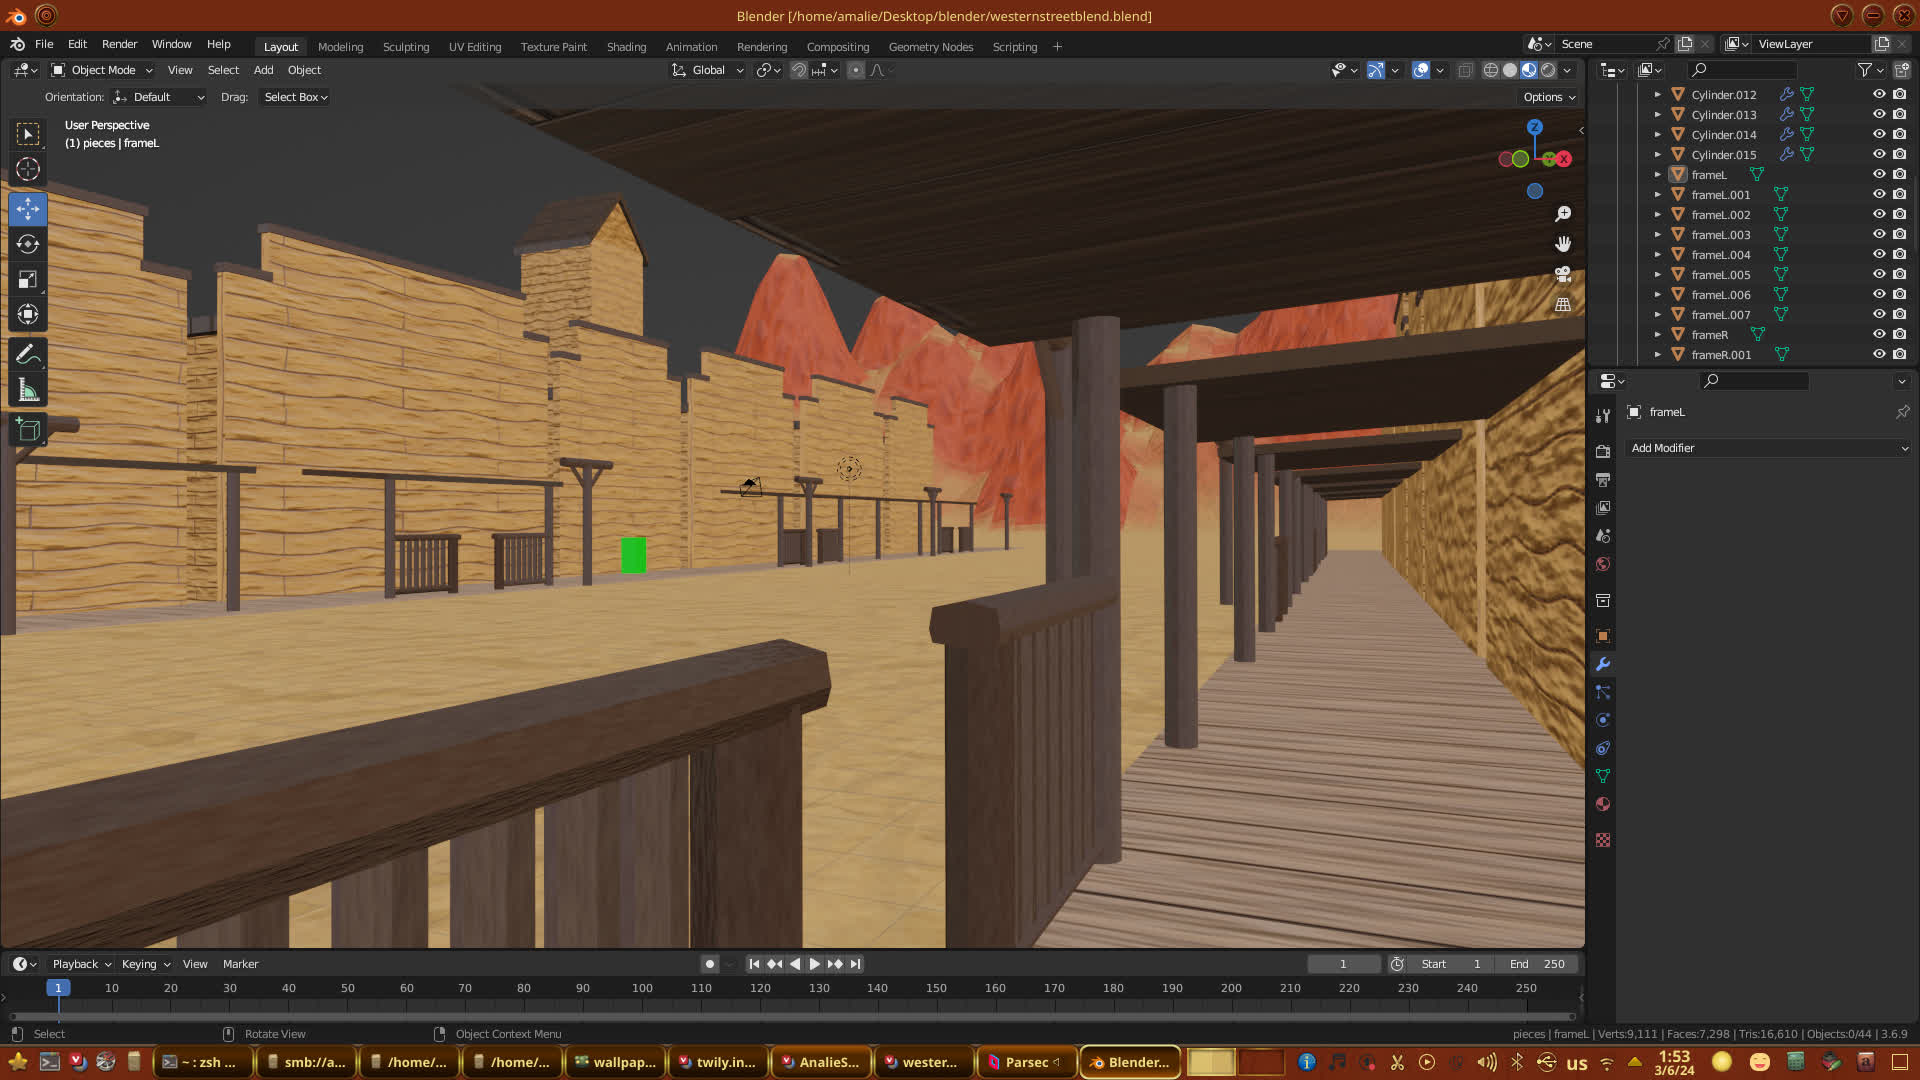
Task: Hide Cylinder.012 in viewport
Action: (1879, 94)
